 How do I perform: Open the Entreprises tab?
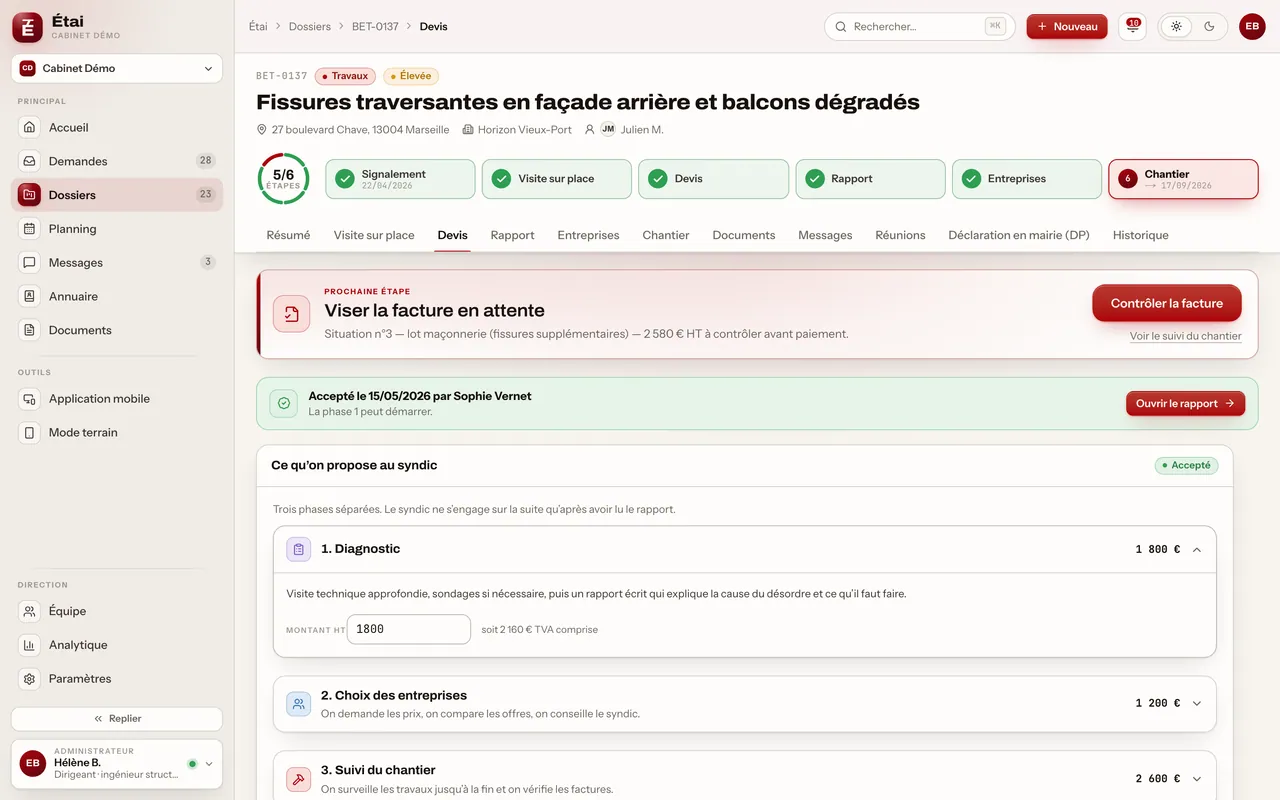coord(588,235)
